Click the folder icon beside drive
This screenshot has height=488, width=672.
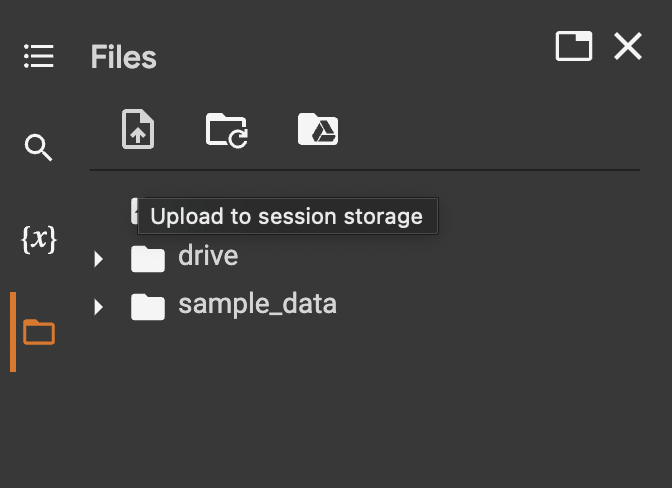(x=147, y=259)
